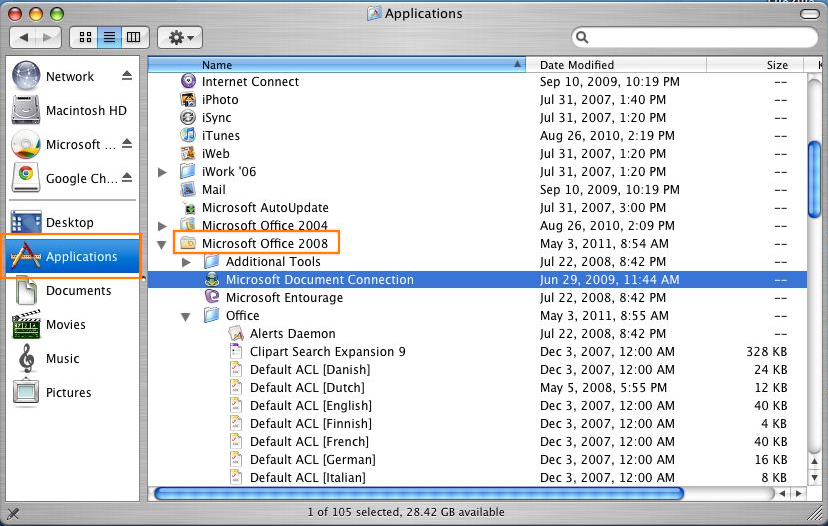Open Movies in the sidebar
This screenshot has width=828, height=526.
[x=49, y=324]
